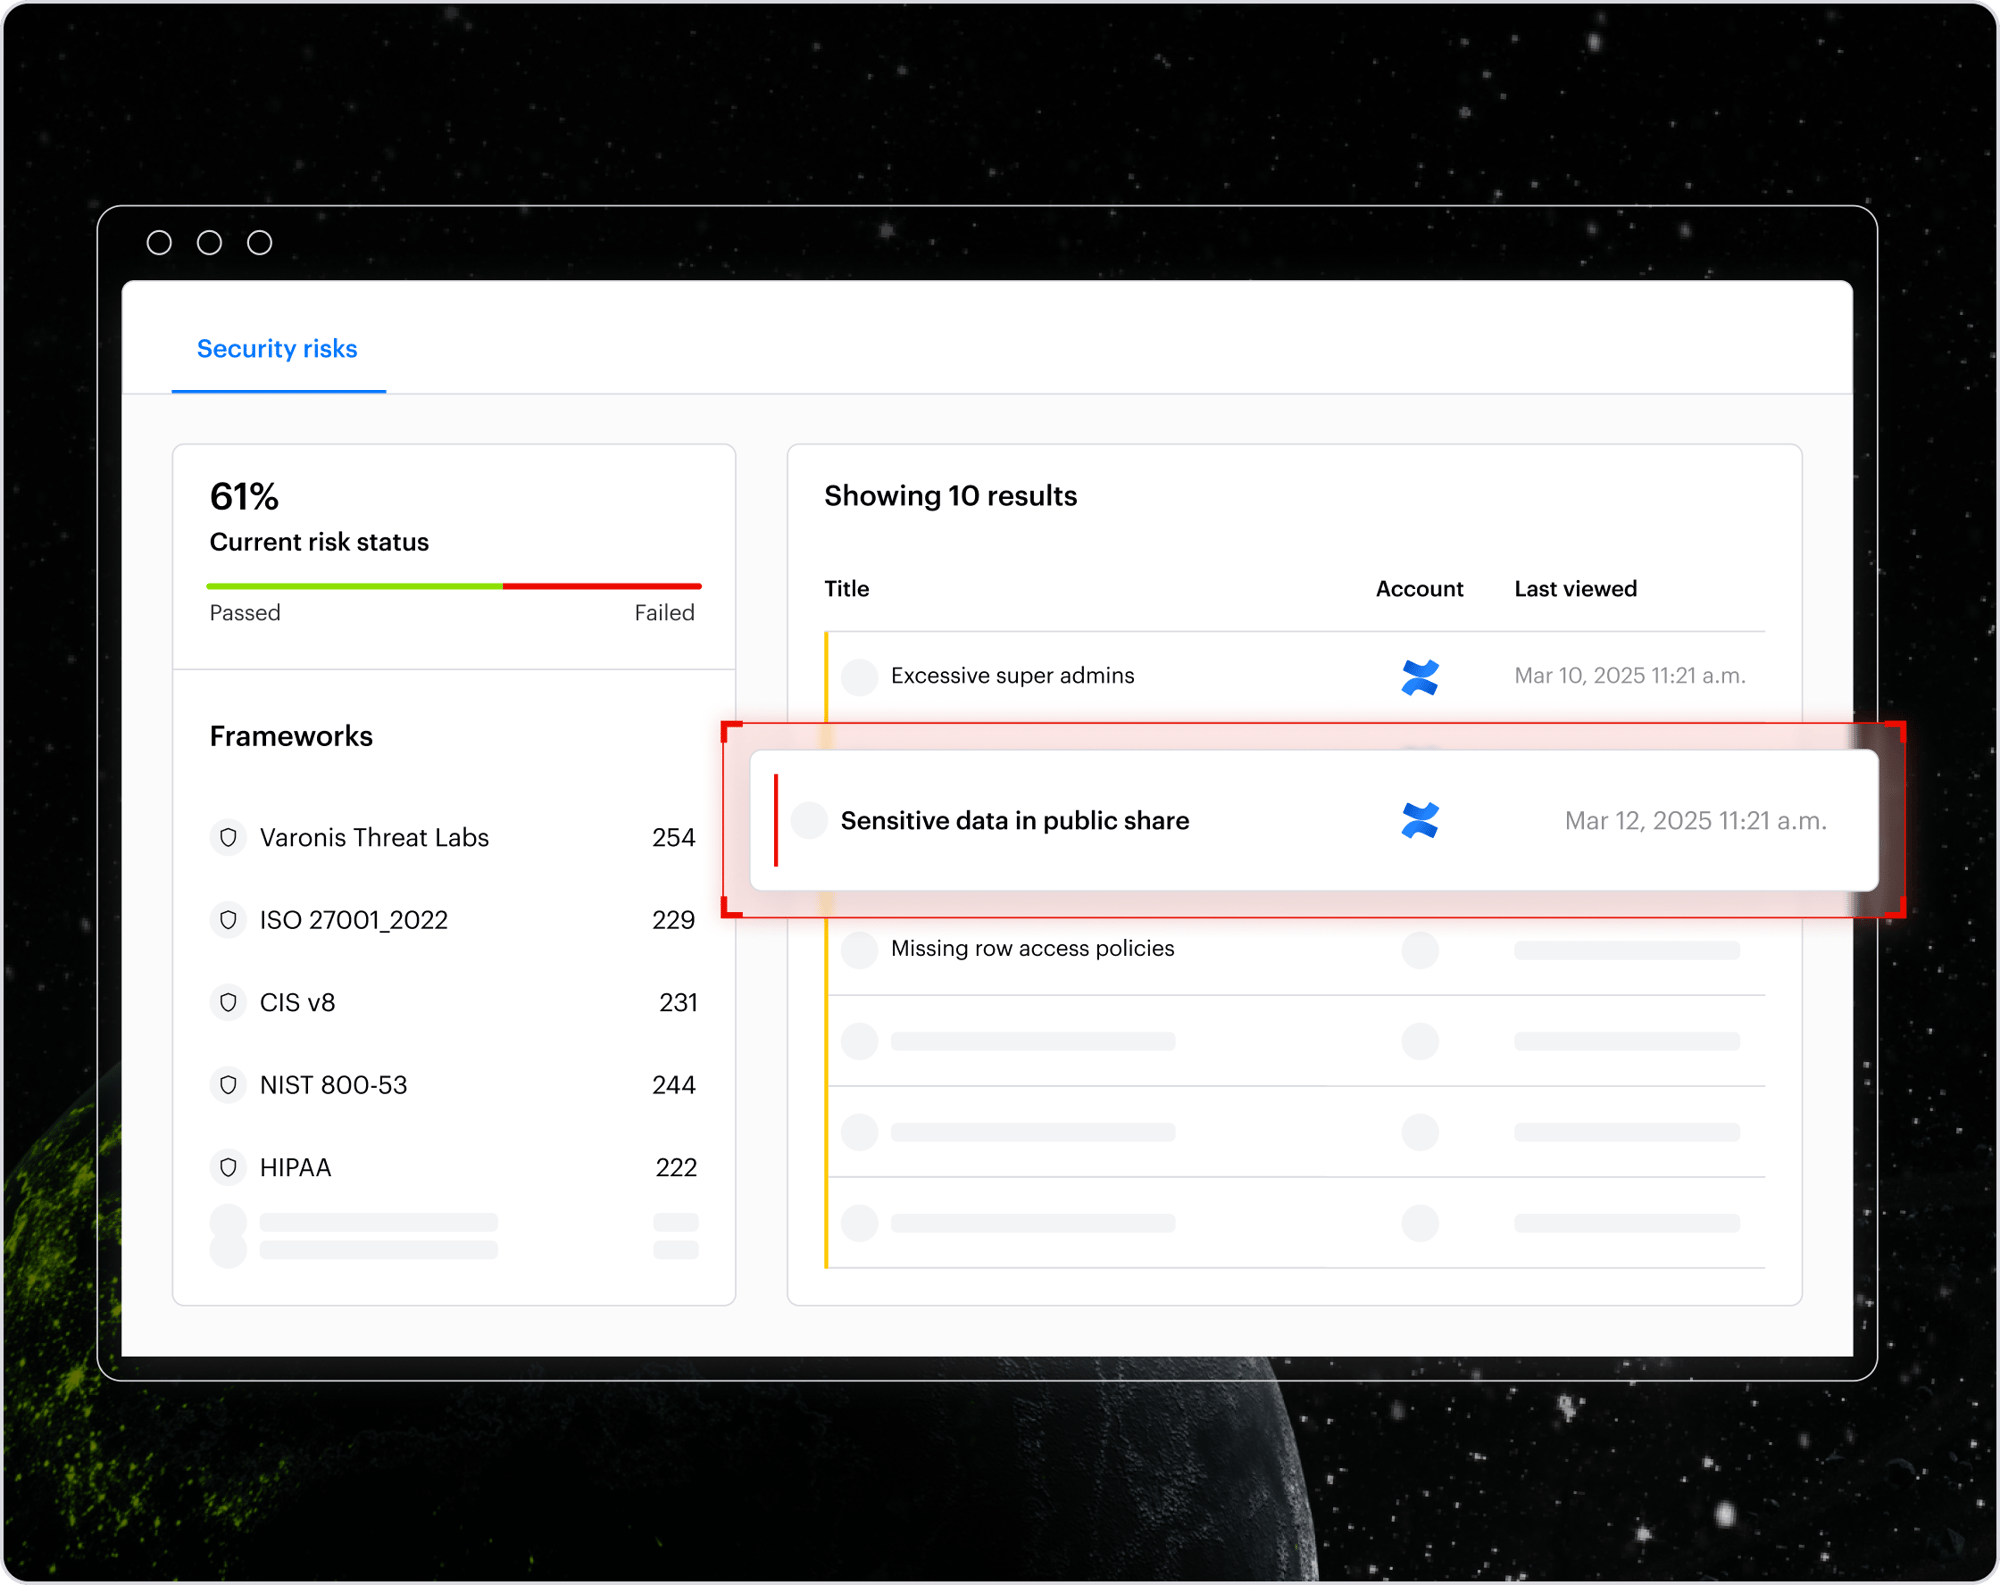Open Missing row access policies entry
The height and width of the screenshot is (1585, 2000).
tap(1032, 948)
